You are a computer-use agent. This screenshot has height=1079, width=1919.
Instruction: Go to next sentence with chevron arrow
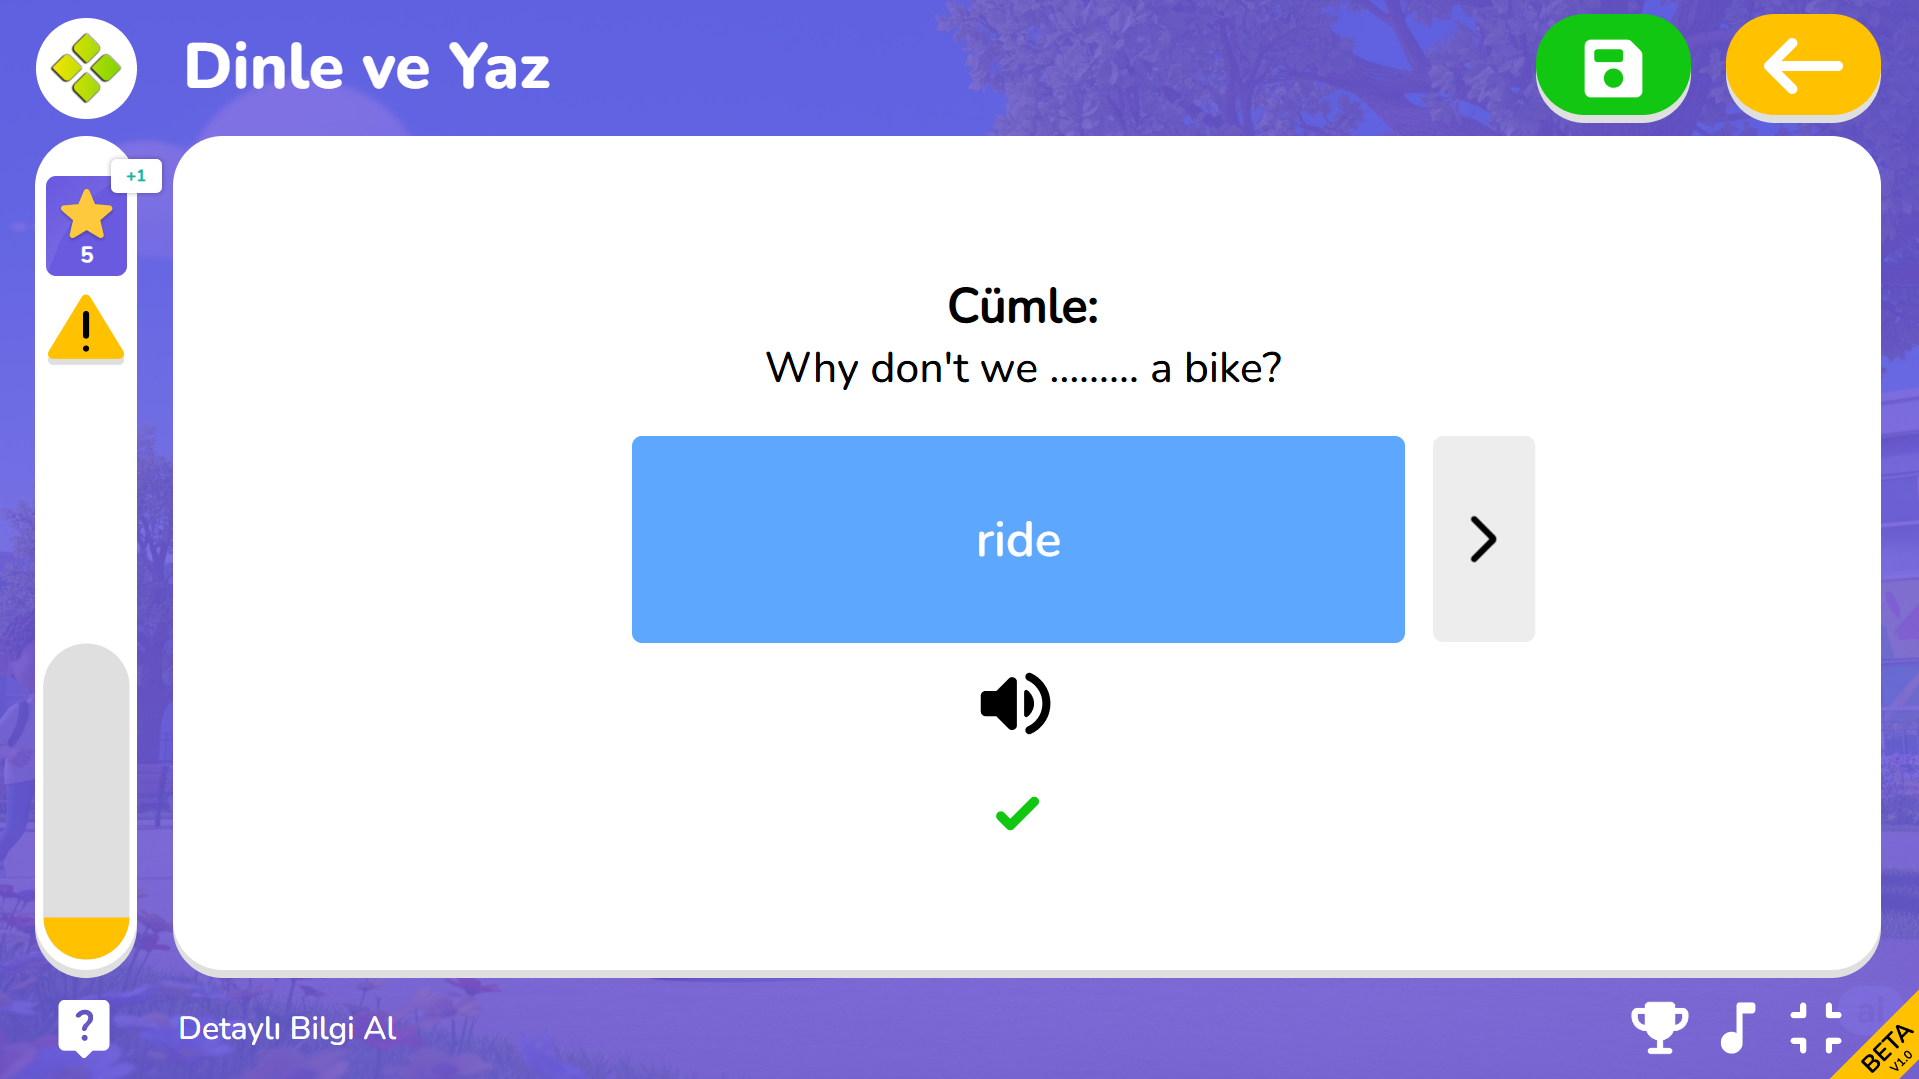(1483, 539)
